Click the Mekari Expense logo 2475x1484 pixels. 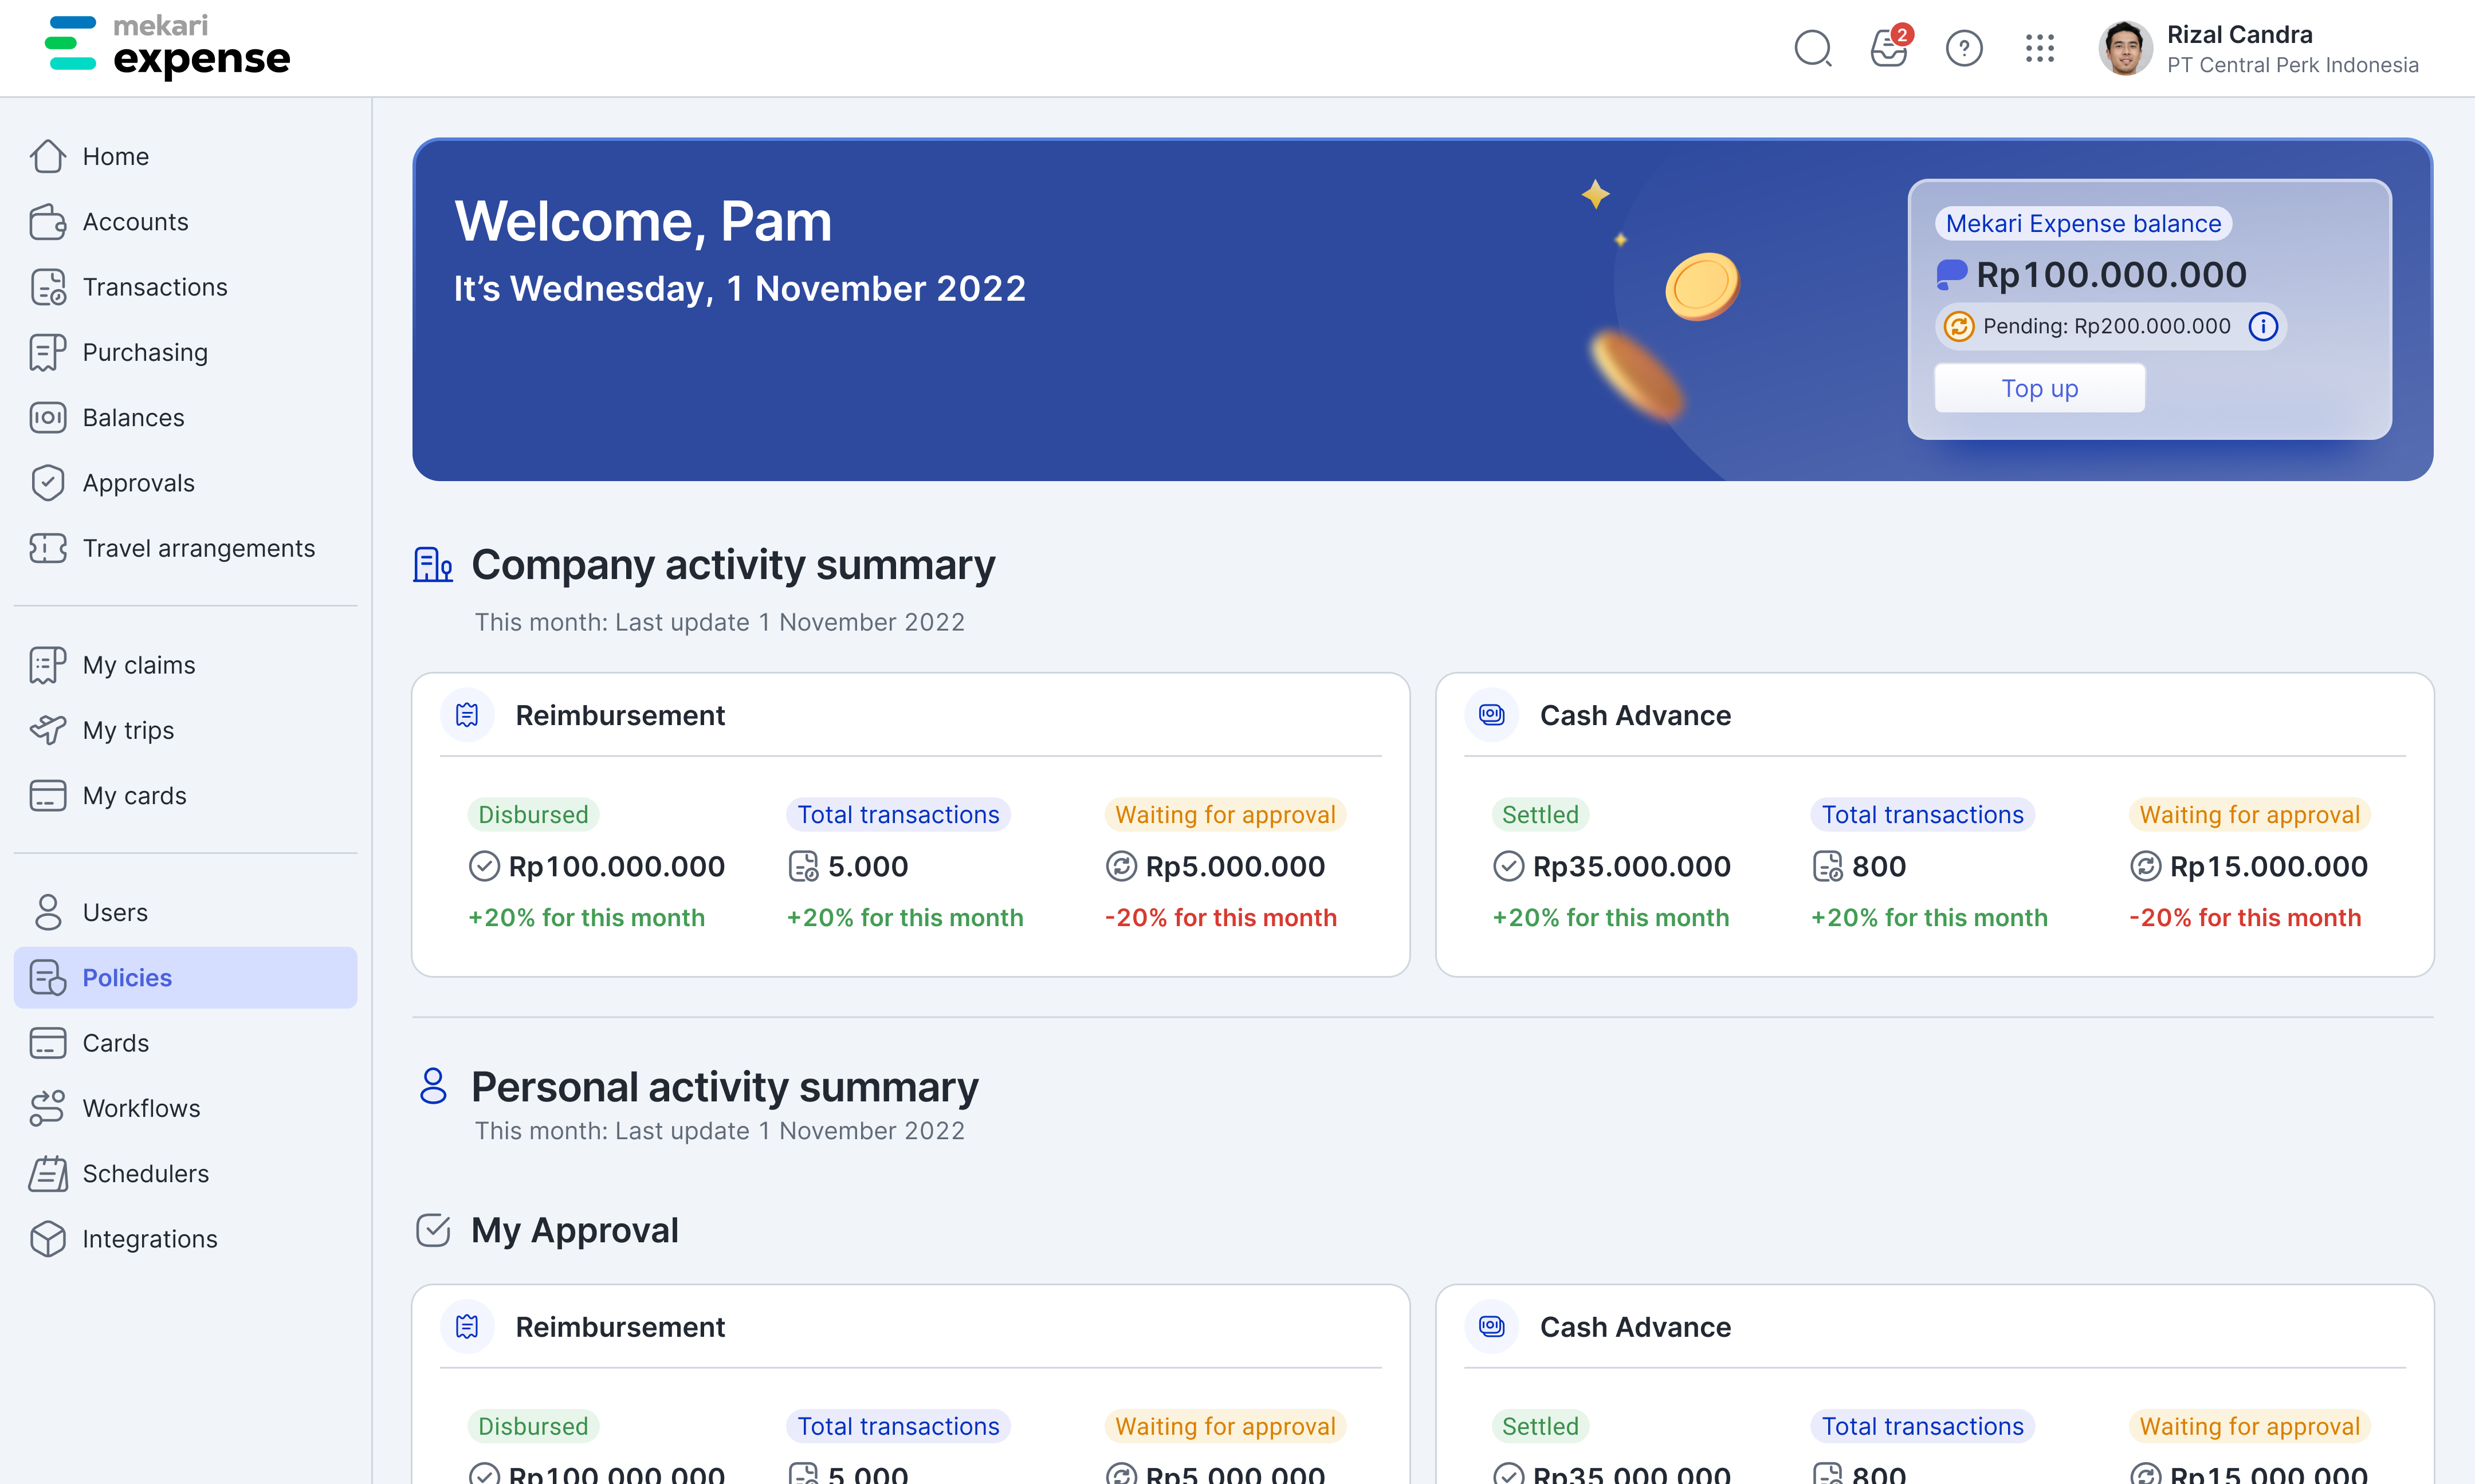168,47
